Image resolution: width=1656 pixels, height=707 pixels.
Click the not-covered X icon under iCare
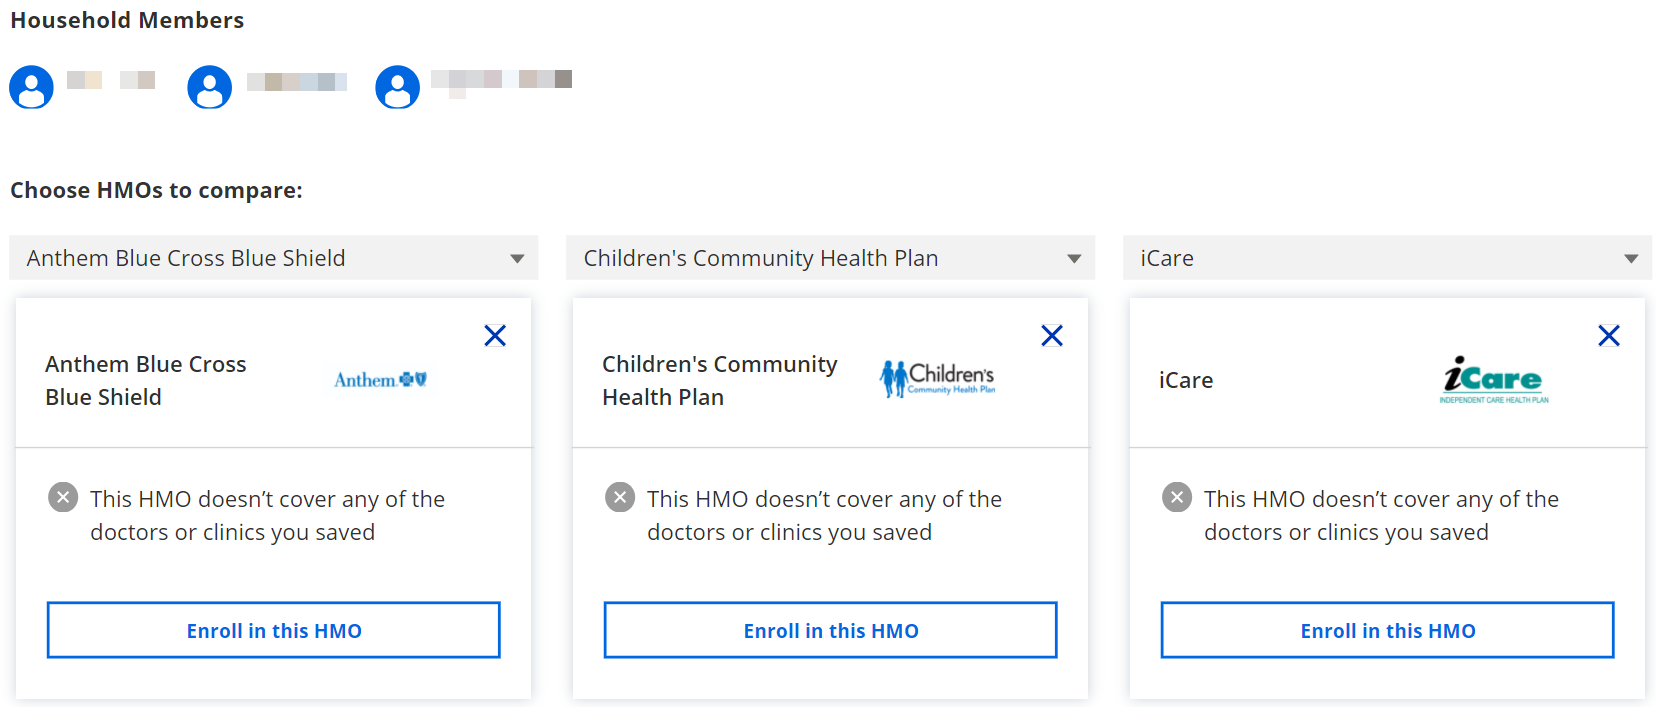click(1177, 497)
